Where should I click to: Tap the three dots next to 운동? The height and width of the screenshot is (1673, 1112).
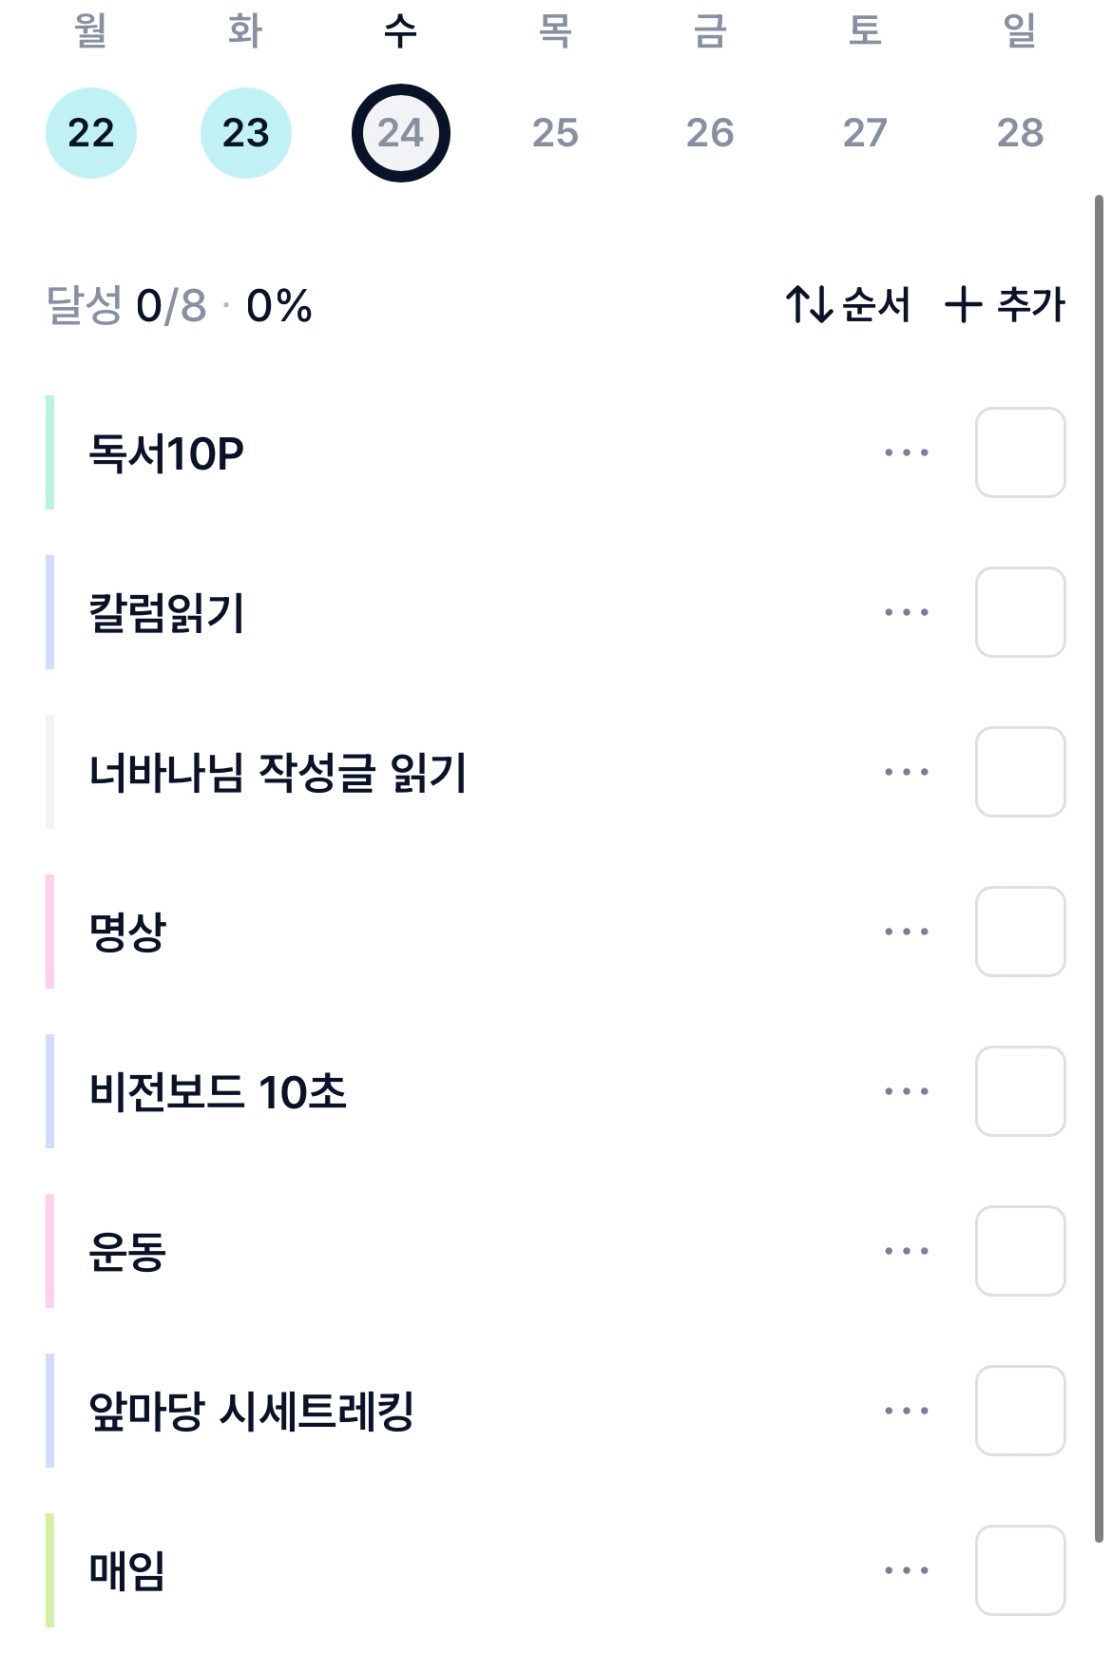pyautogui.click(x=906, y=1251)
